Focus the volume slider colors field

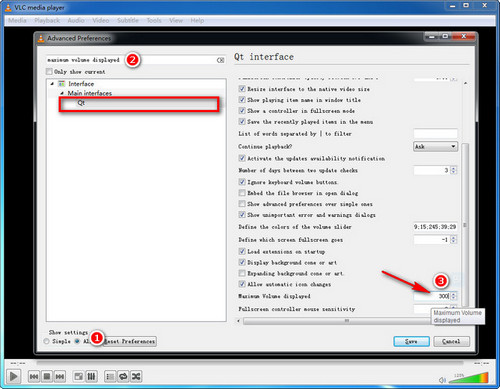coord(435,227)
